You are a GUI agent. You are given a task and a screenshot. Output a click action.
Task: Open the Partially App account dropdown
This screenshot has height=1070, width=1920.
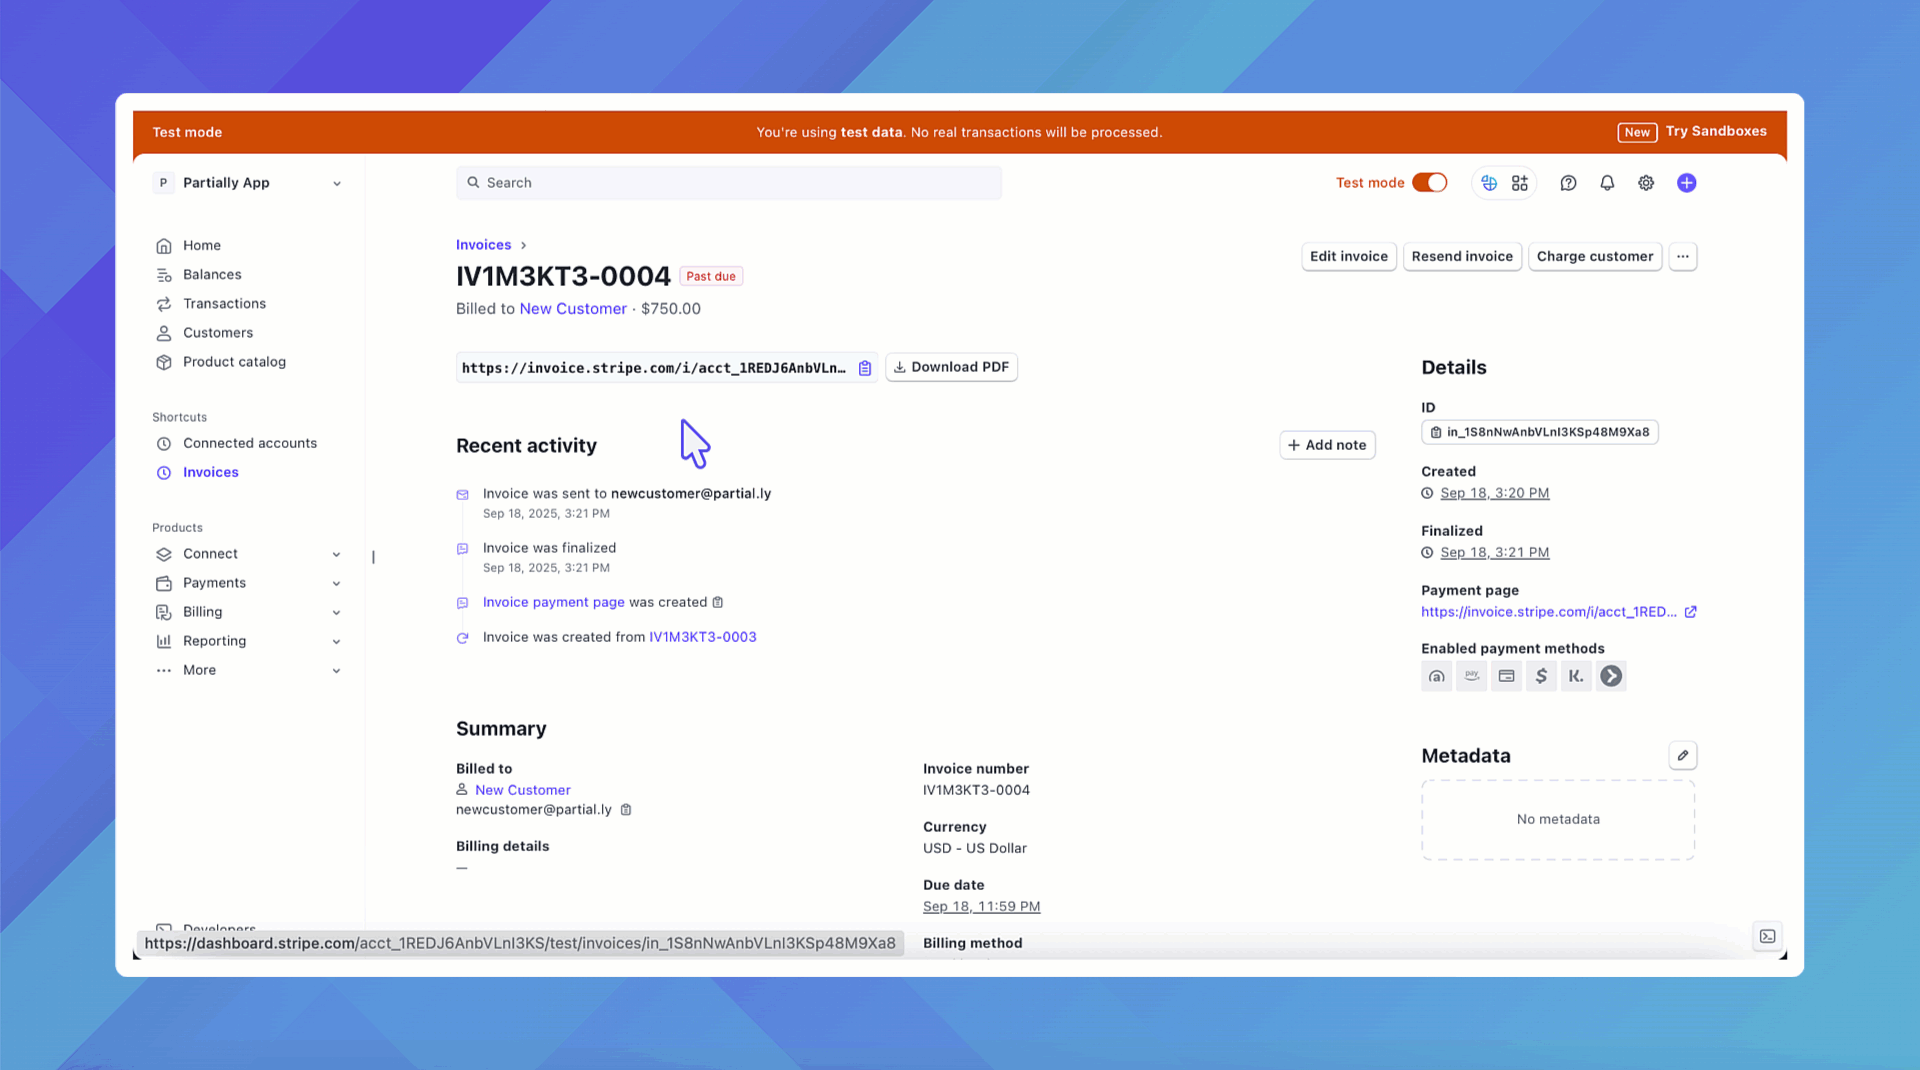(x=248, y=183)
